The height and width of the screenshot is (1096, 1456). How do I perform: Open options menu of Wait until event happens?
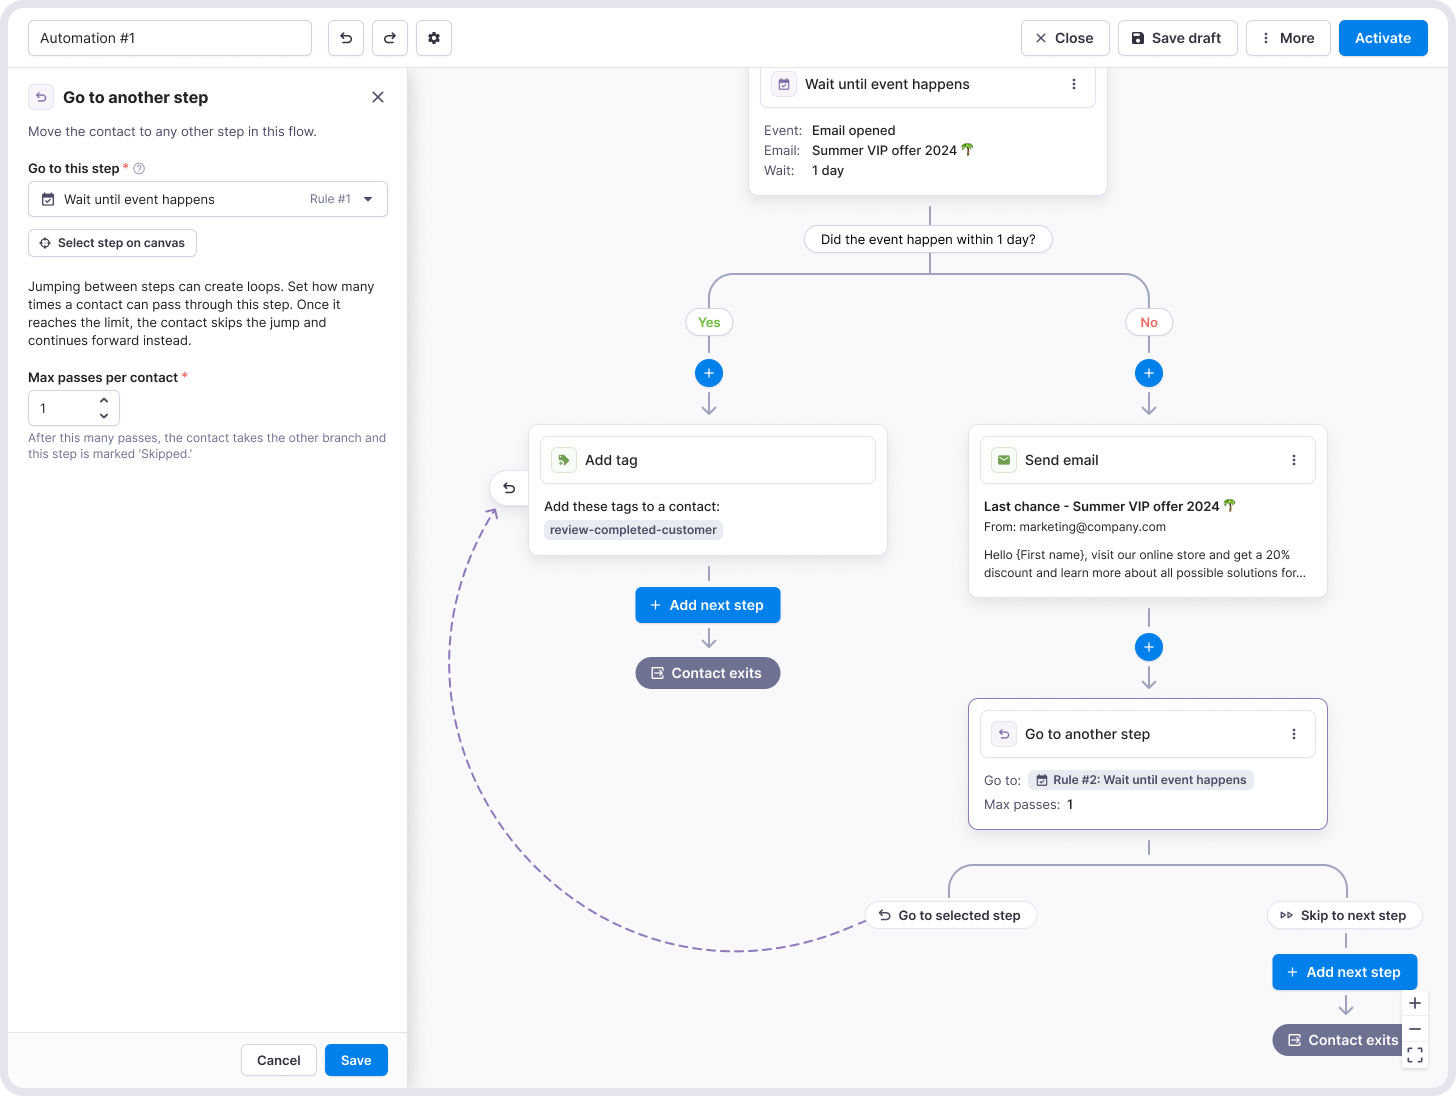coord(1074,84)
